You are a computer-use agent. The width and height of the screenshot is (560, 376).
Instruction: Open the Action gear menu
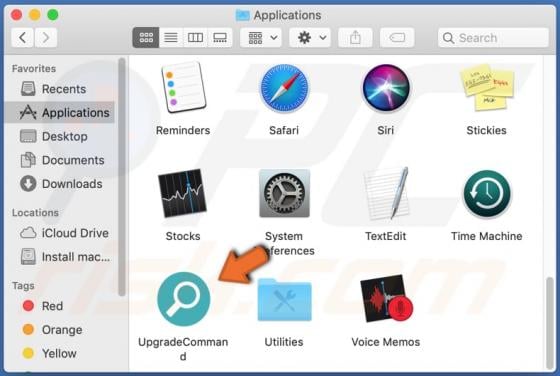click(x=310, y=37)
